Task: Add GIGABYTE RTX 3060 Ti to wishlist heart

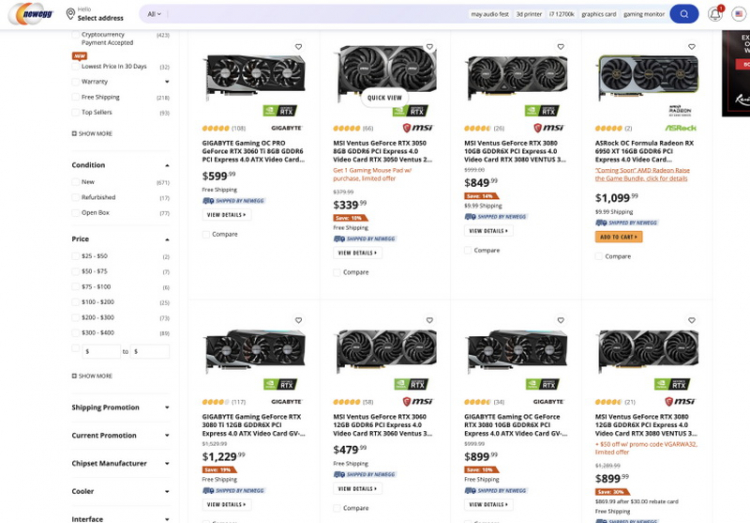Action: point(298,47)
